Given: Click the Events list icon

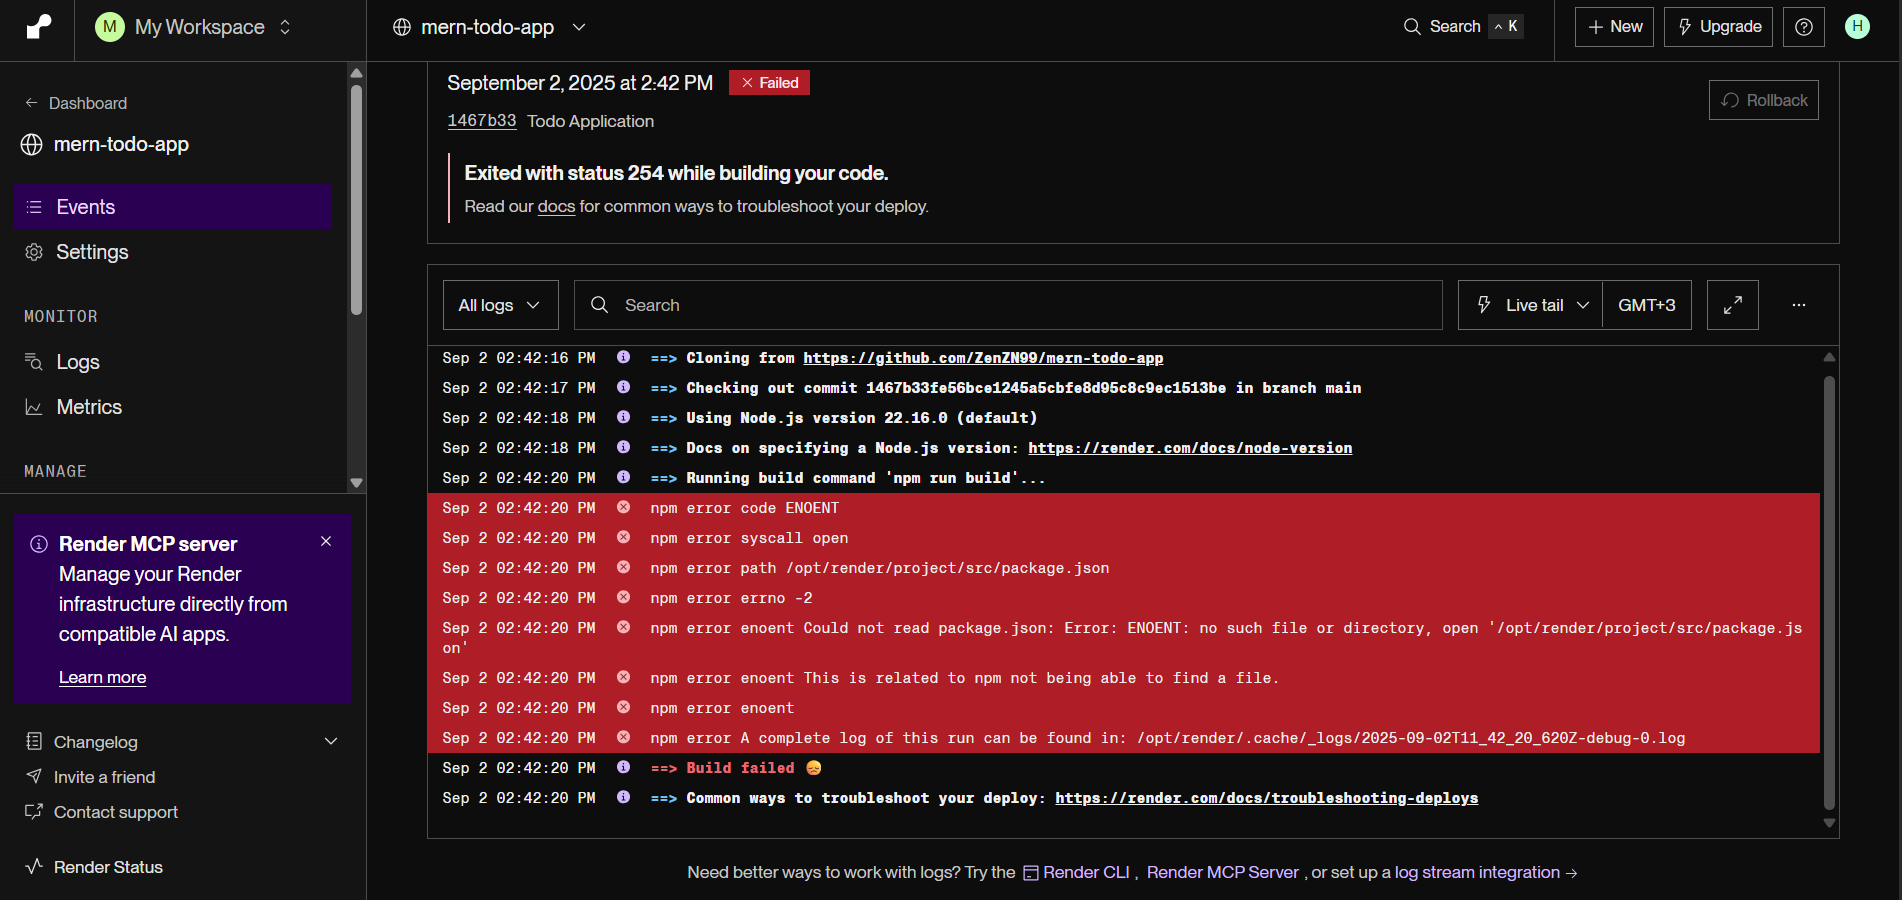Looking at the screenshot, I should coord(34,207).
